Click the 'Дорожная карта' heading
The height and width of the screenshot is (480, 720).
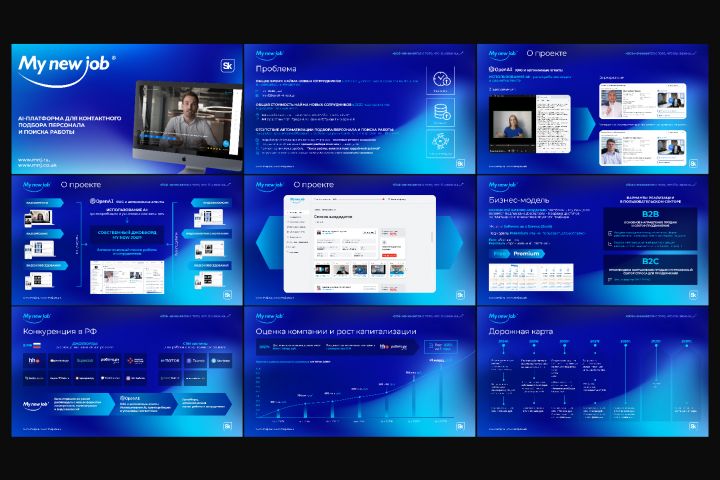coord(521,331)
